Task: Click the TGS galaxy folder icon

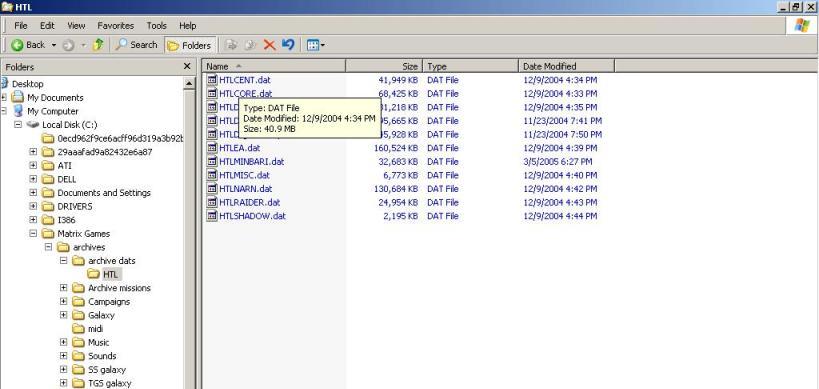Action: click(78, 383)
